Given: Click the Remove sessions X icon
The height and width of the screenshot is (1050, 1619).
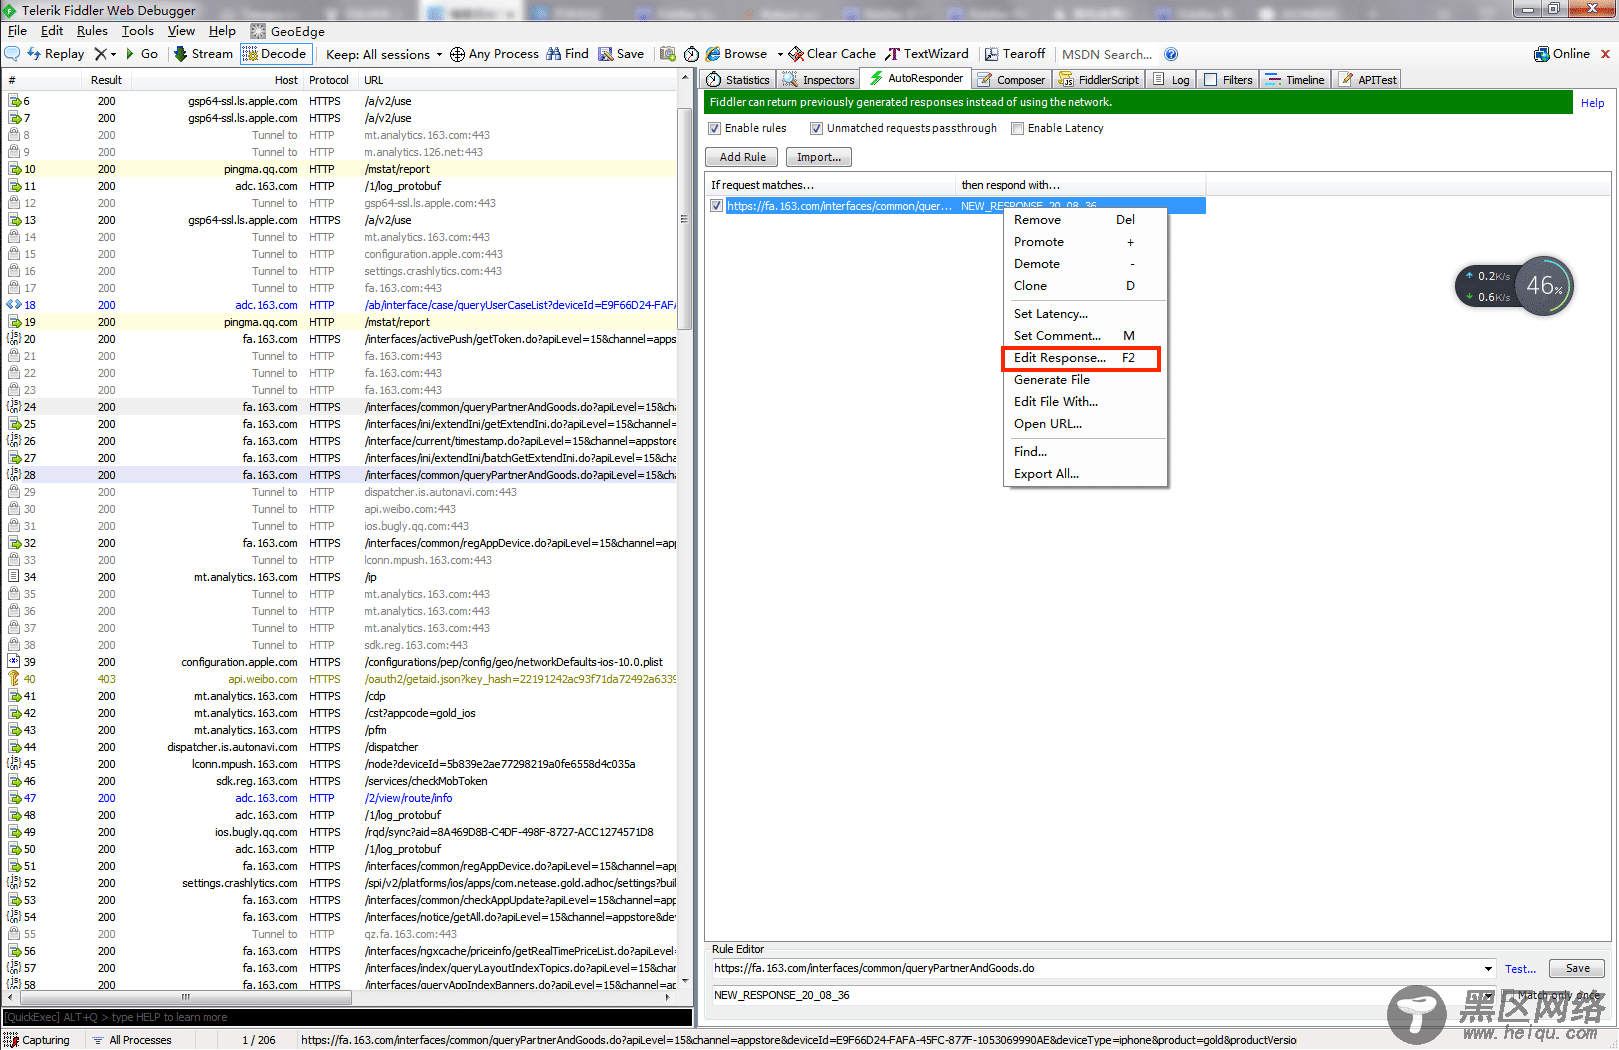Looking at the screenshot, I should [100, 54].
